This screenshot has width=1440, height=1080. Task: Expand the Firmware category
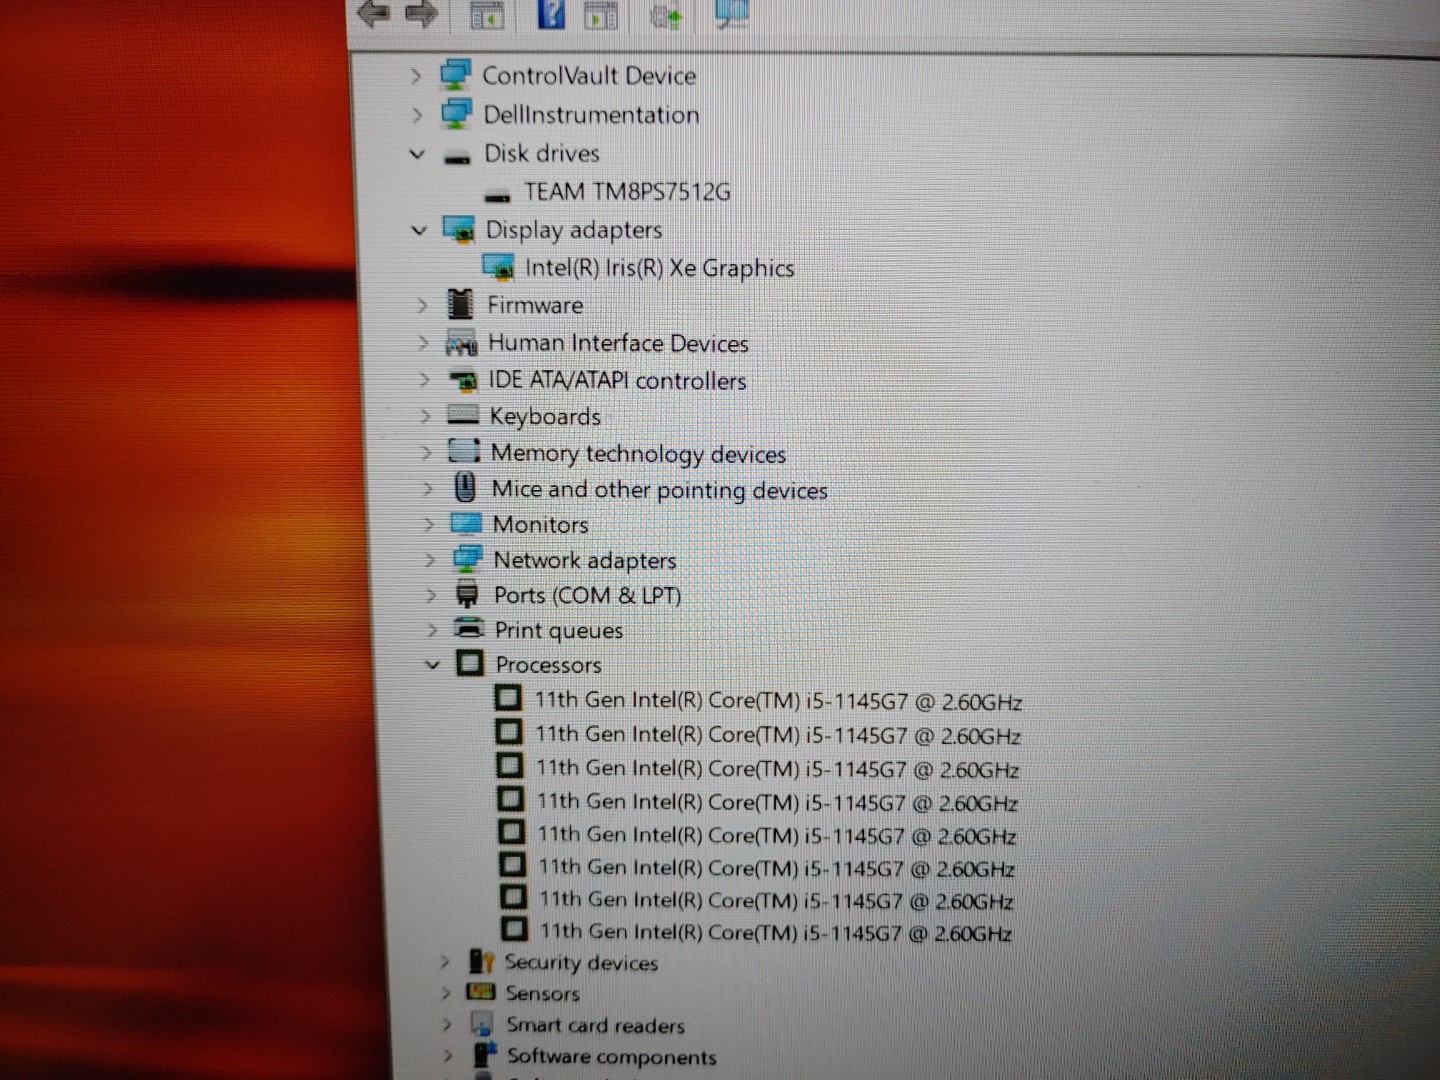pyautogui.click(x=422, y=305)
